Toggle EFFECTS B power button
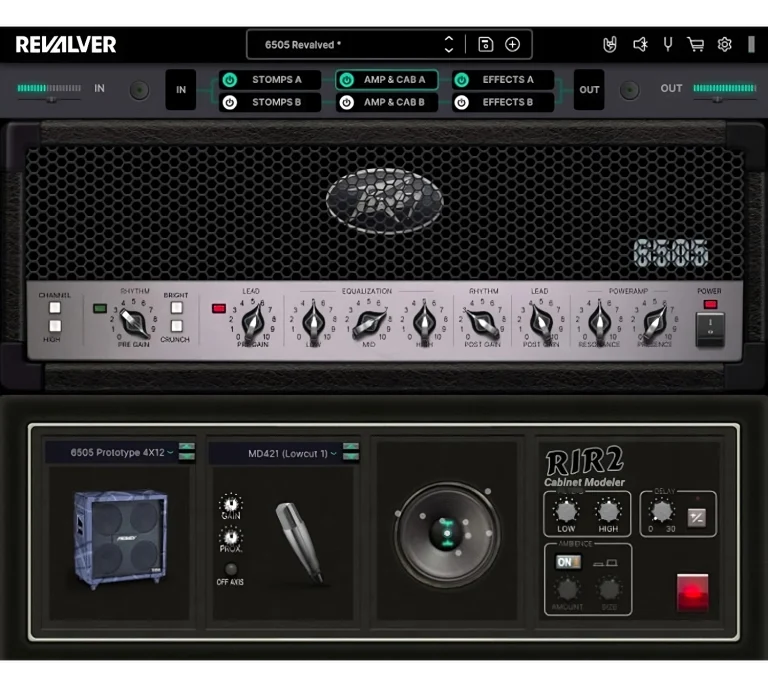The image size is (768, 688). click(461, 102)
